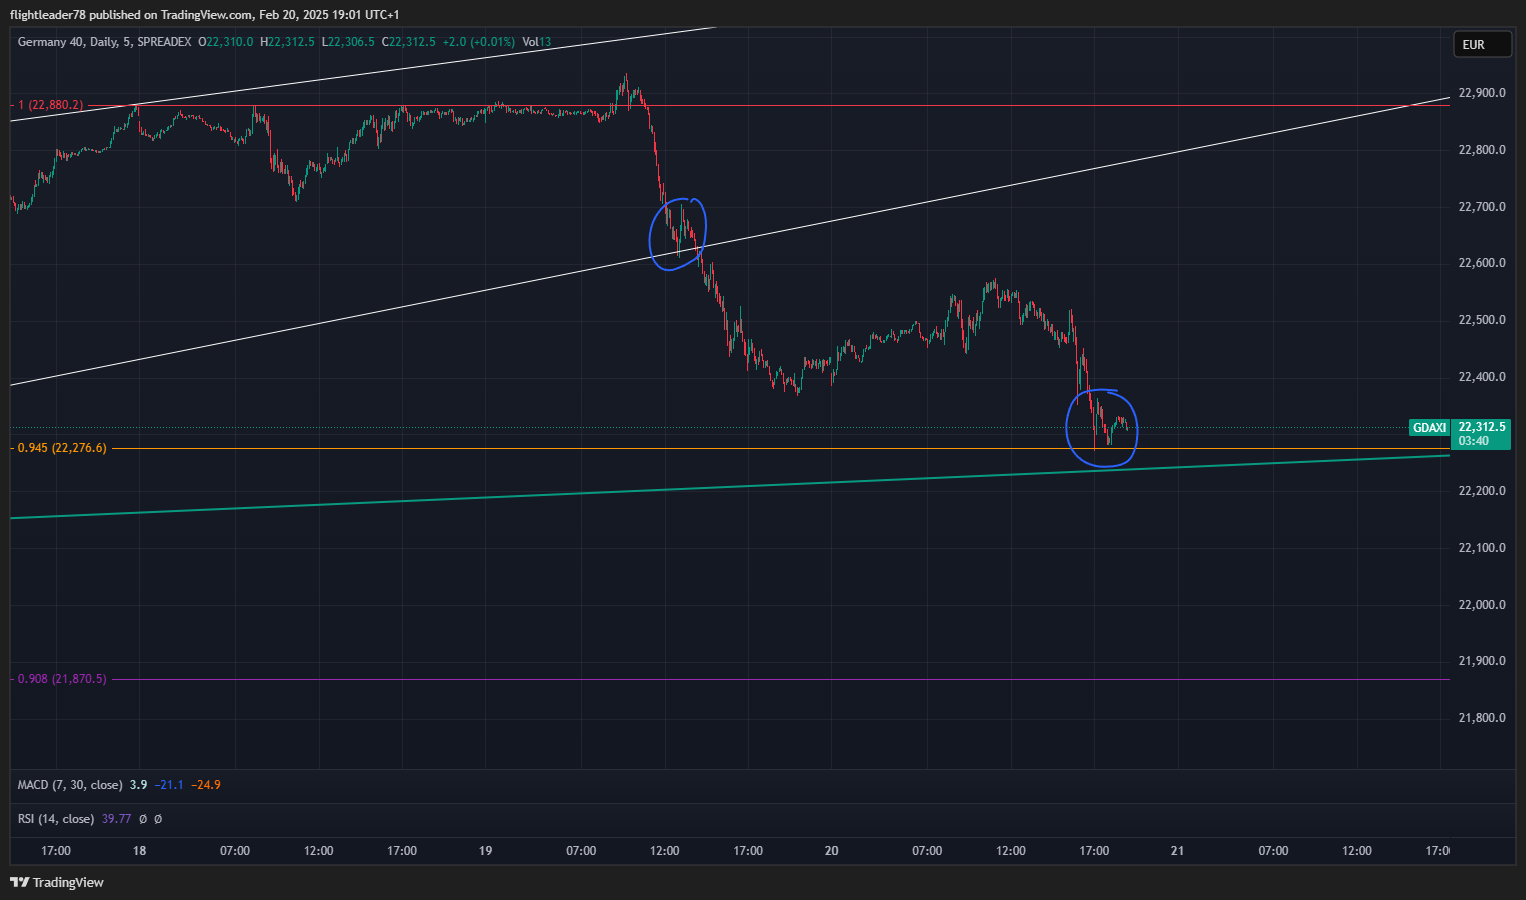Click the 22,100.0 price axis label

pos(1482,548)
